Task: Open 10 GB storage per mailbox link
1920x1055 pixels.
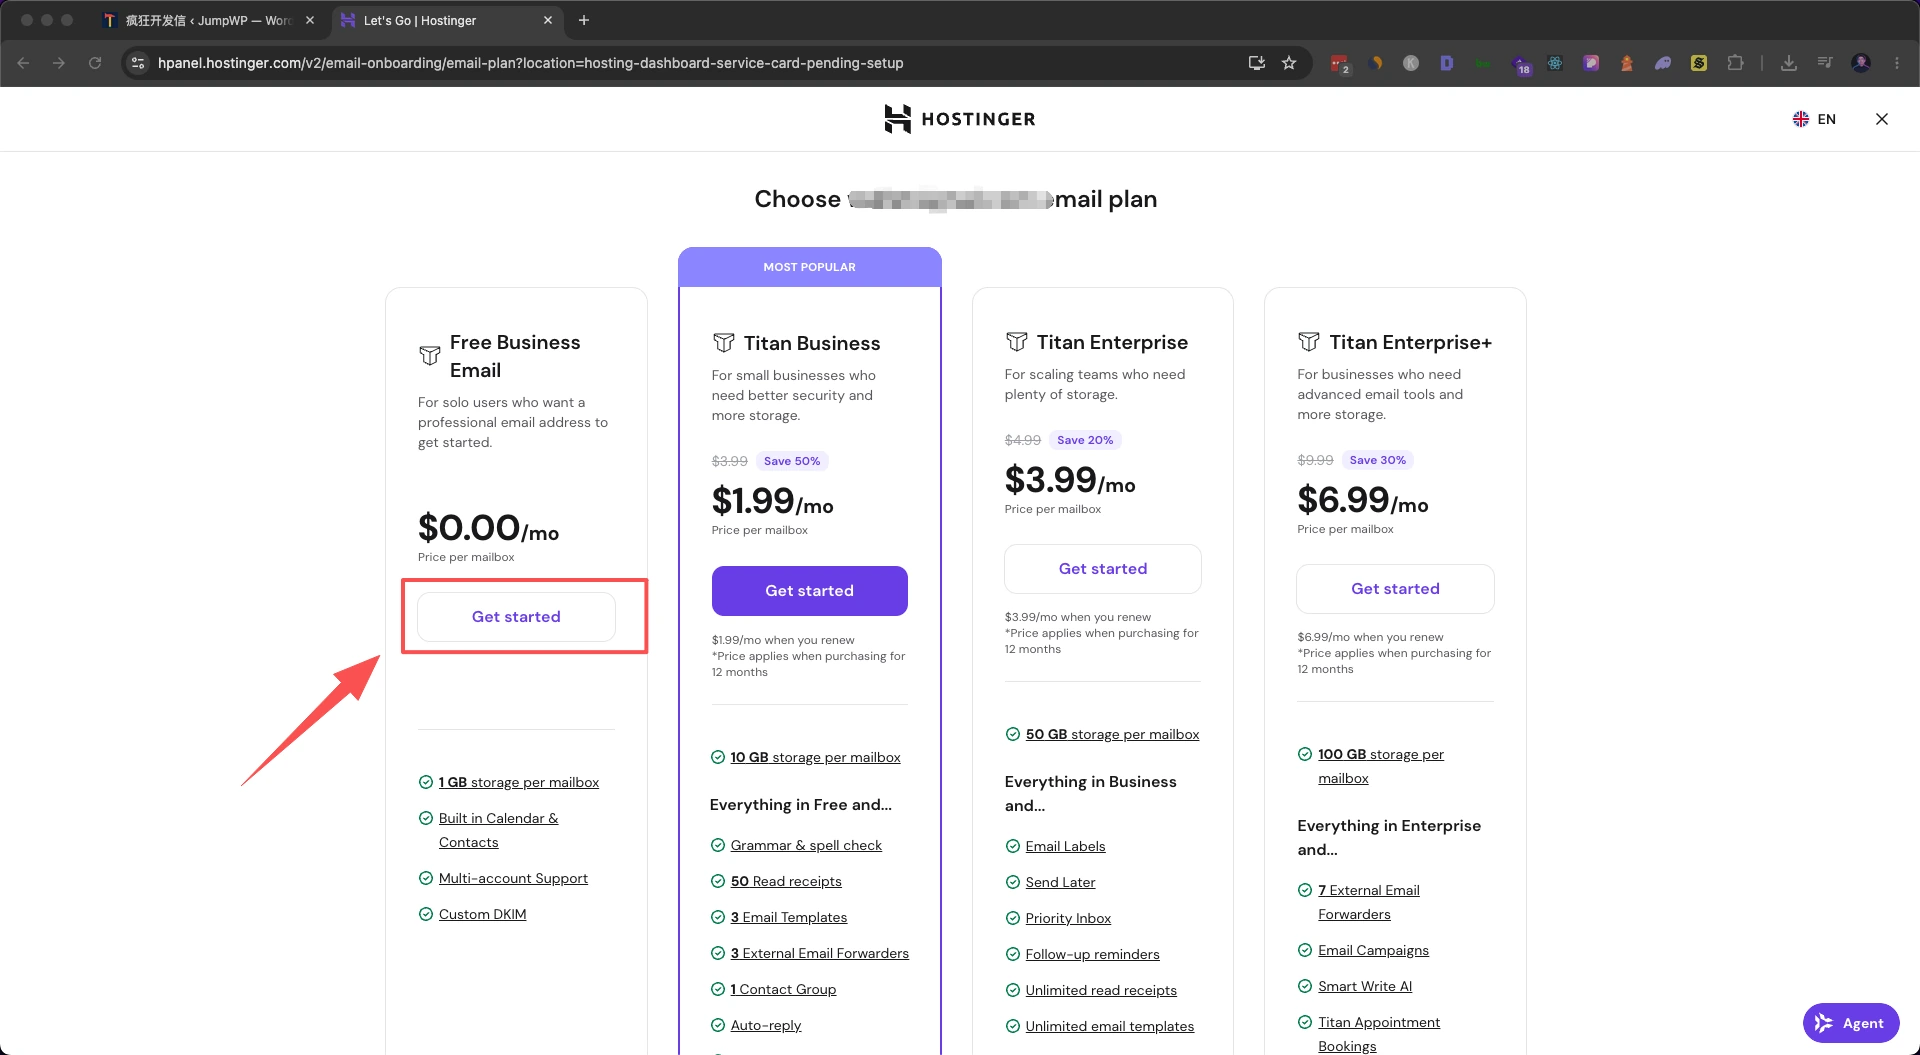Action: click(x=815, y=758)
